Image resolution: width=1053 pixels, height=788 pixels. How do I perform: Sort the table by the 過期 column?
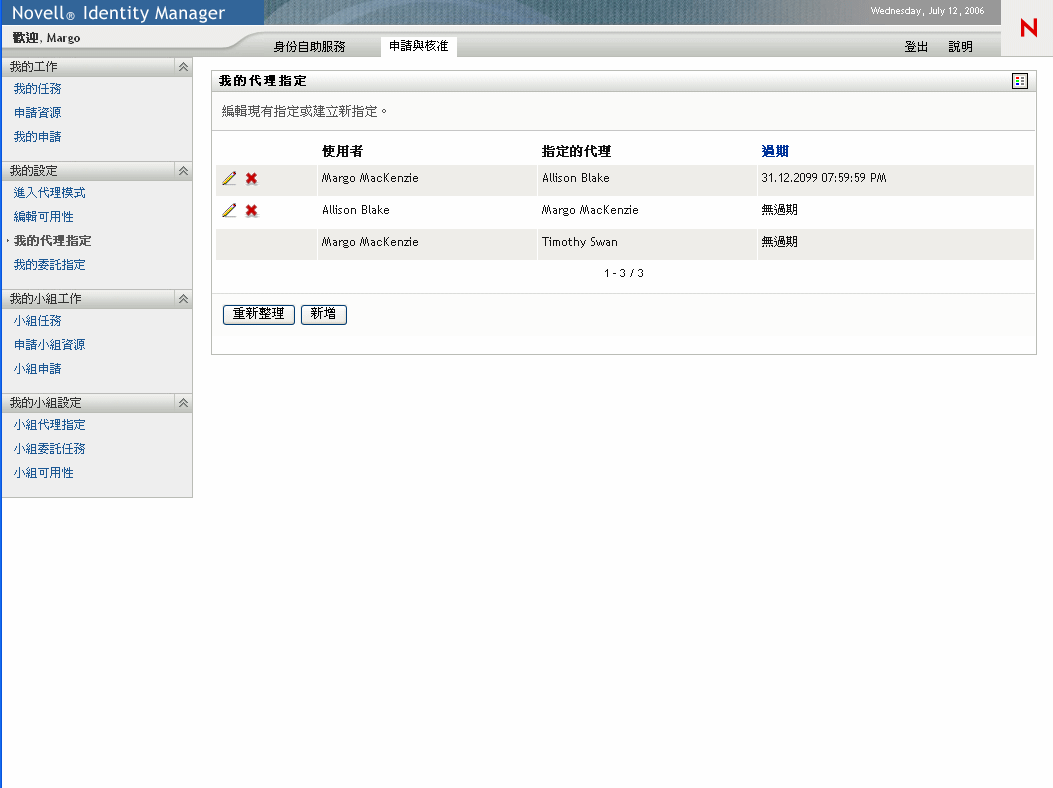pyautogui.click(x=775, y=151)
